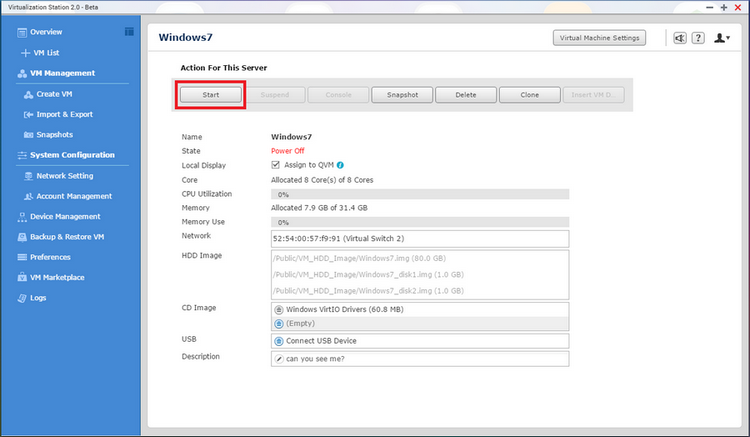Open help via the question mark icon
The width and height of the screenshot is (750, 437).
698,38
